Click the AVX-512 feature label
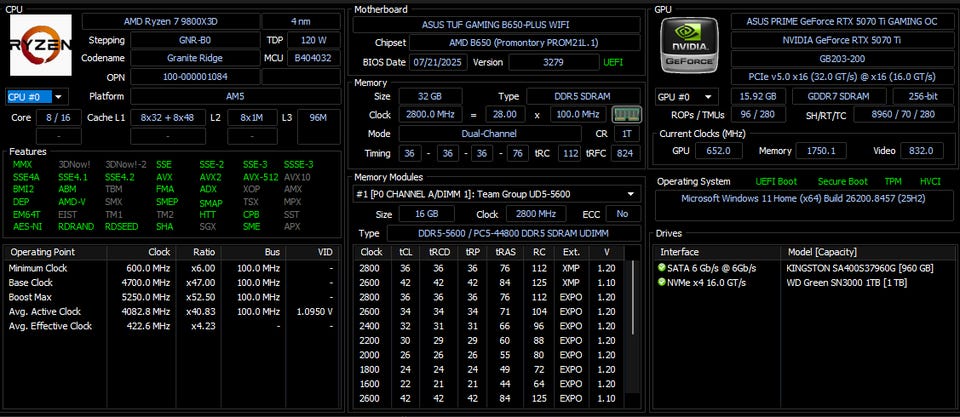 click(x=259, y=177)
